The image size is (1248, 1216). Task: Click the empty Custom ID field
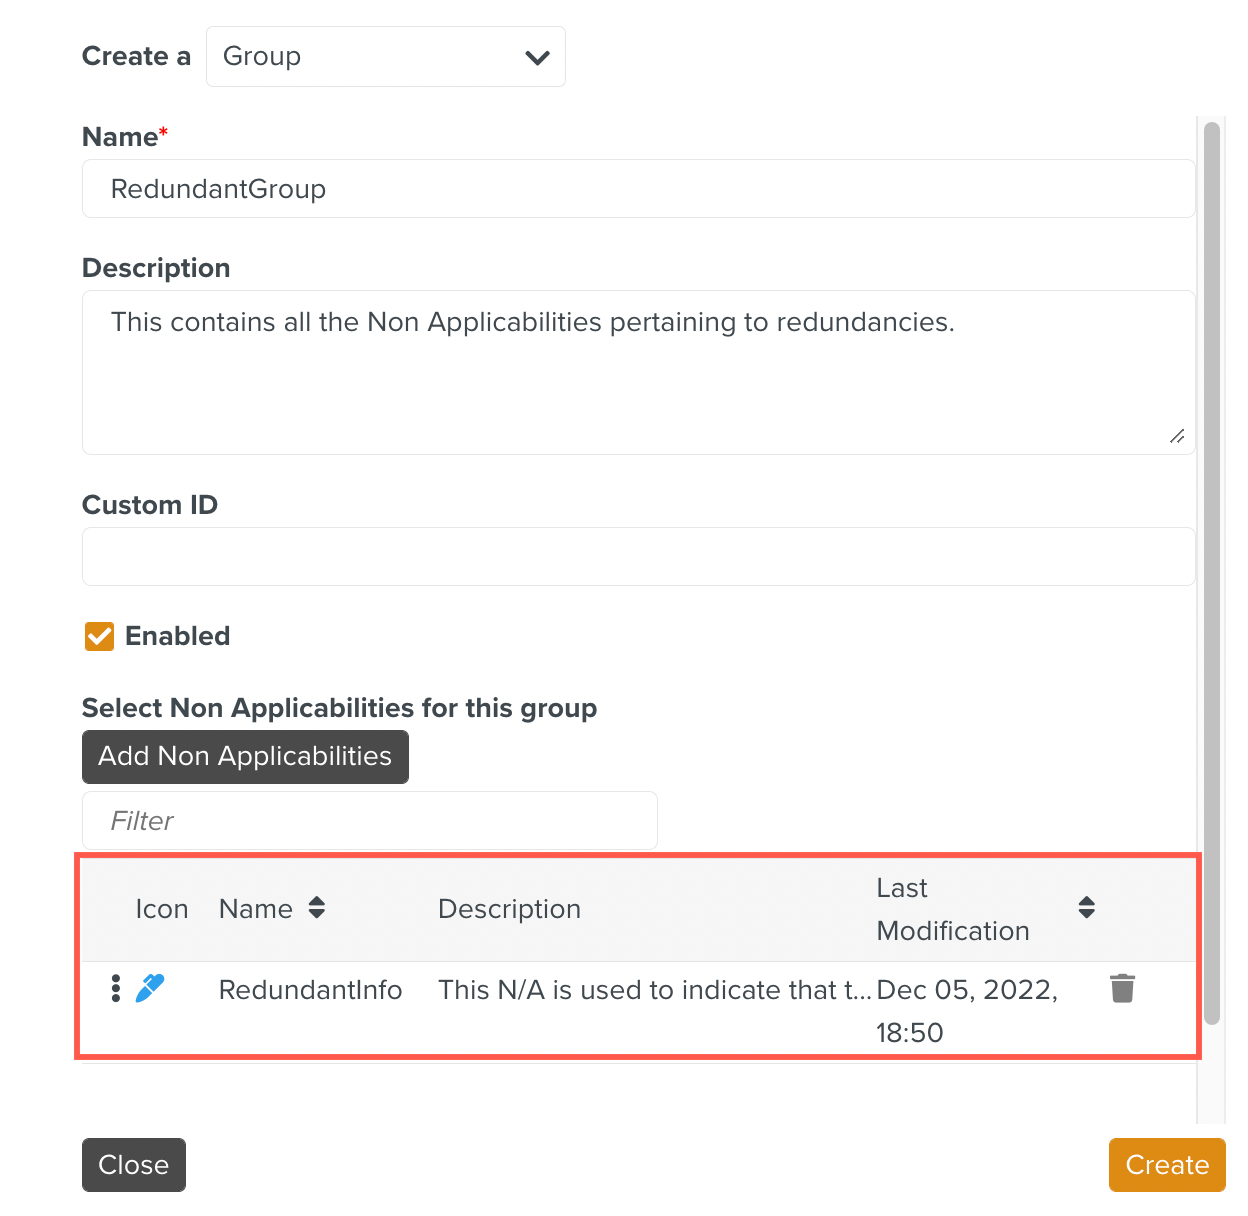coord(638,557)
